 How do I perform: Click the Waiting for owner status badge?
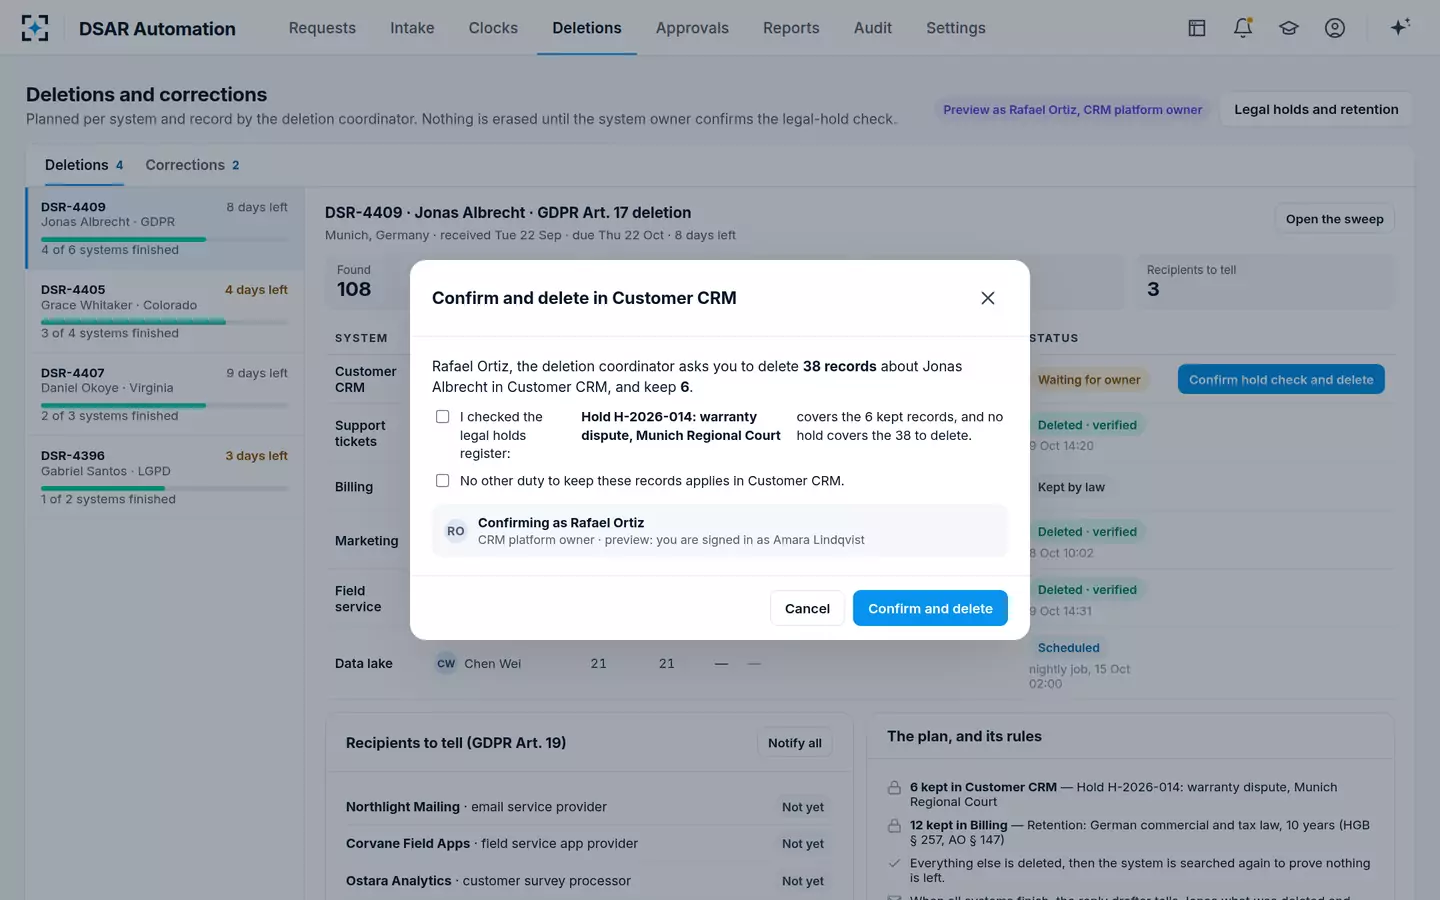coord(1089,380)
